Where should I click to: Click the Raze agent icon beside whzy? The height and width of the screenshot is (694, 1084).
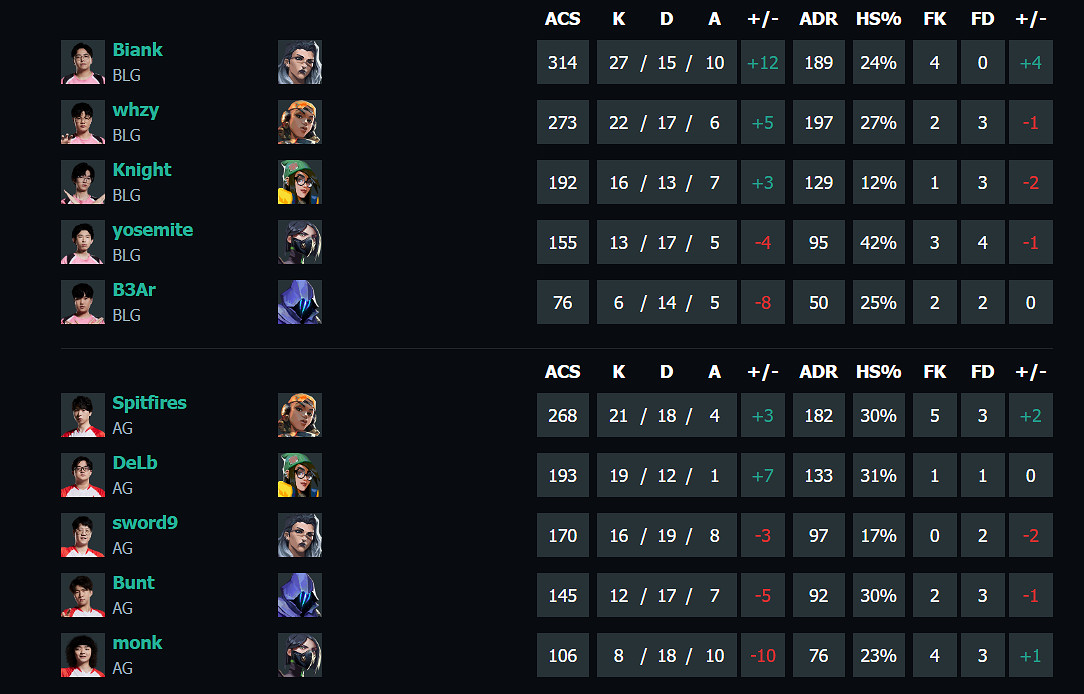point(299,122)
